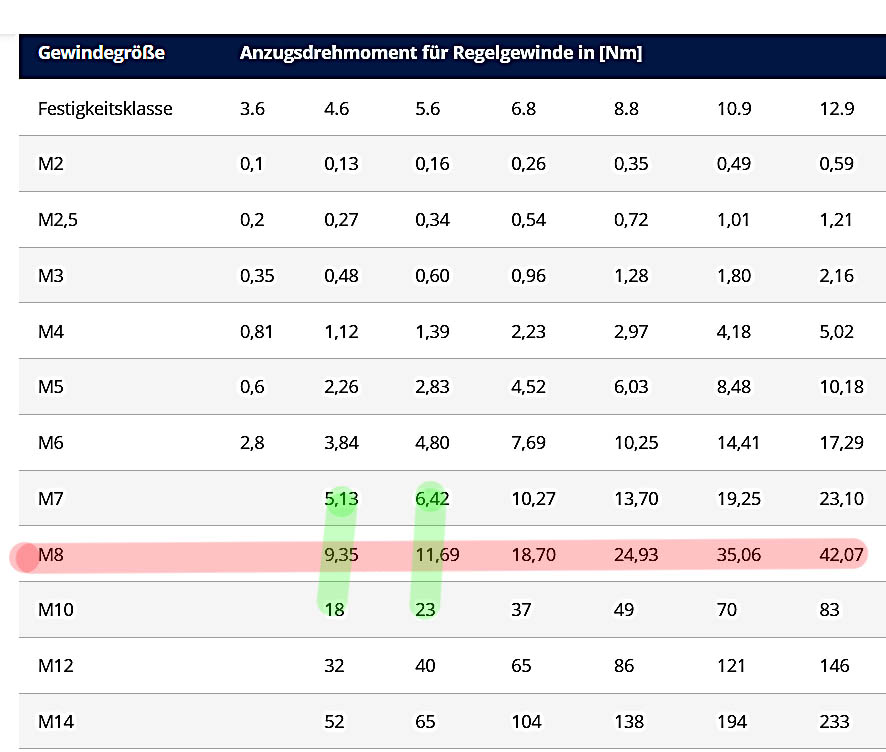The image size is (886, 752).
Task: Select the Festigkeitsklasse row label
Action: coord(105,109)
